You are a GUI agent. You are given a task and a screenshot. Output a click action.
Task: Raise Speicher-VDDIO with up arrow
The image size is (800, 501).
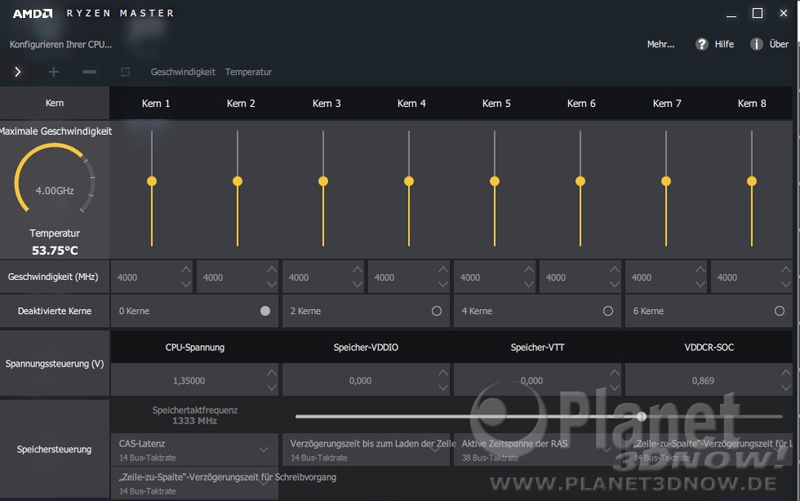[x=443, y=372]
